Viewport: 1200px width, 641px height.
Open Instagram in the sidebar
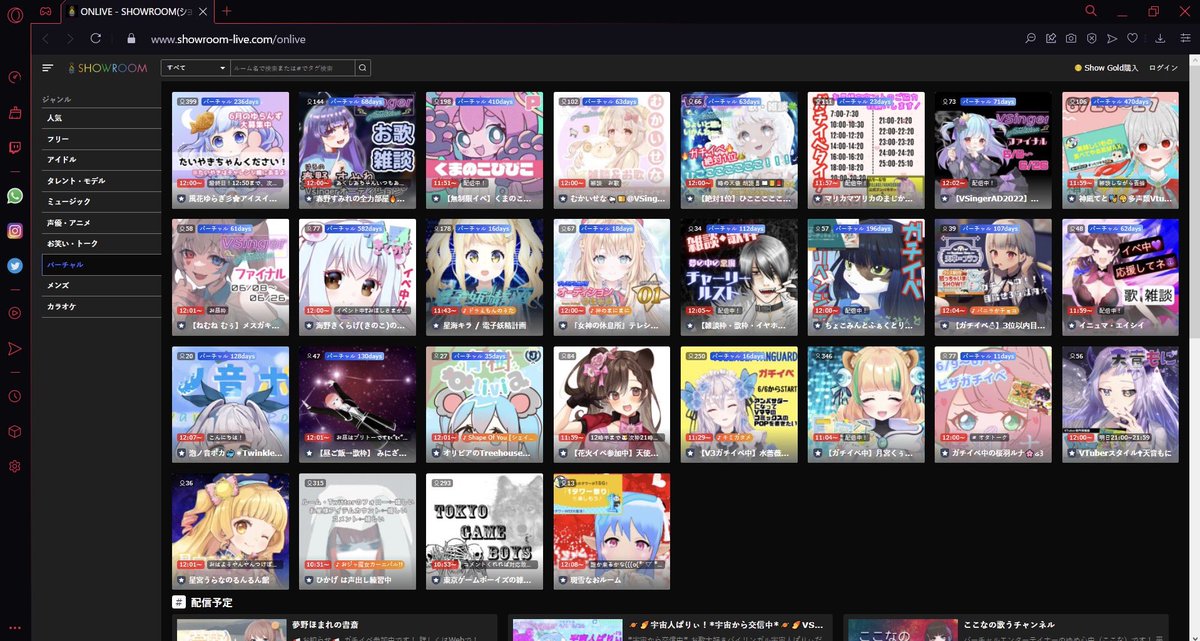(x=14, y=231)
